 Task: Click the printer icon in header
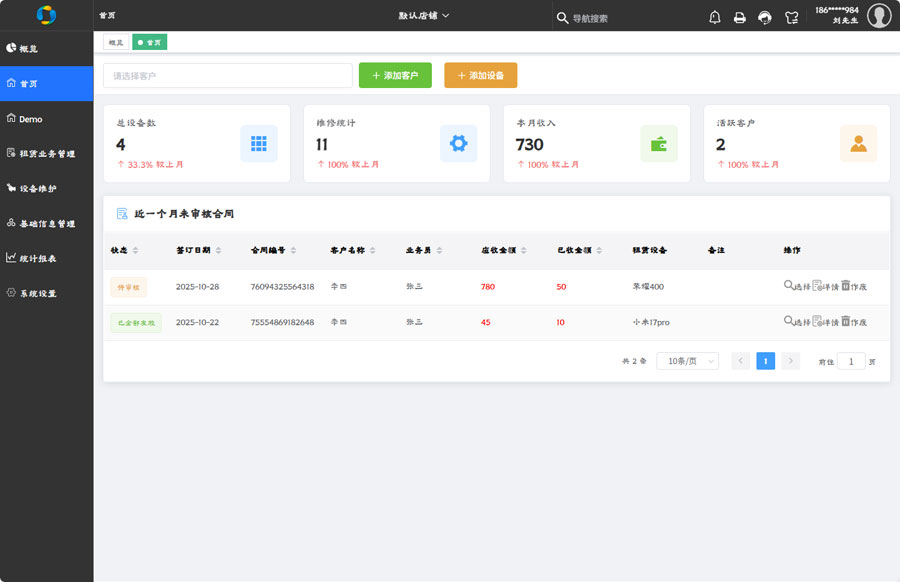(x=740, y=17)
